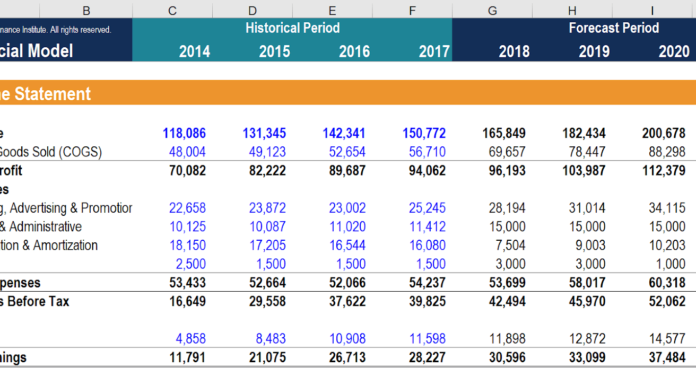Select advertising cell 25,245
Screen dimensions: 696x385
427,208
